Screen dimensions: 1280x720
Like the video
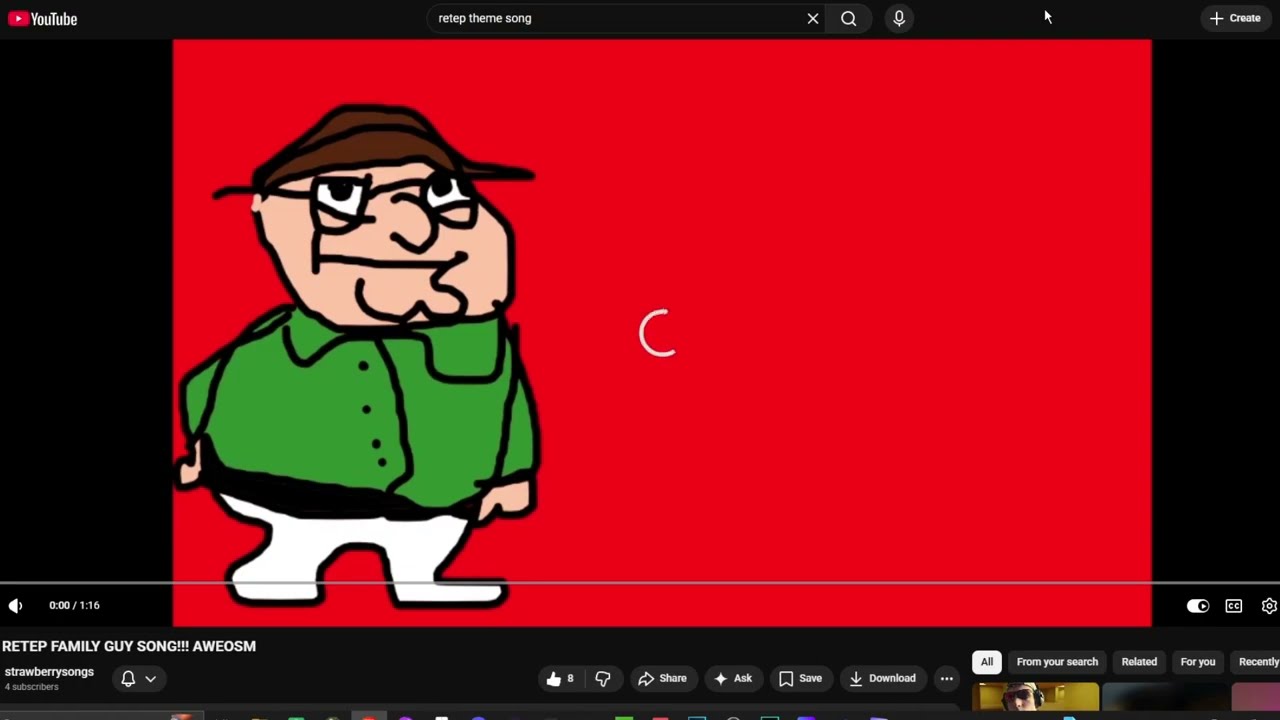coord(560,678)
